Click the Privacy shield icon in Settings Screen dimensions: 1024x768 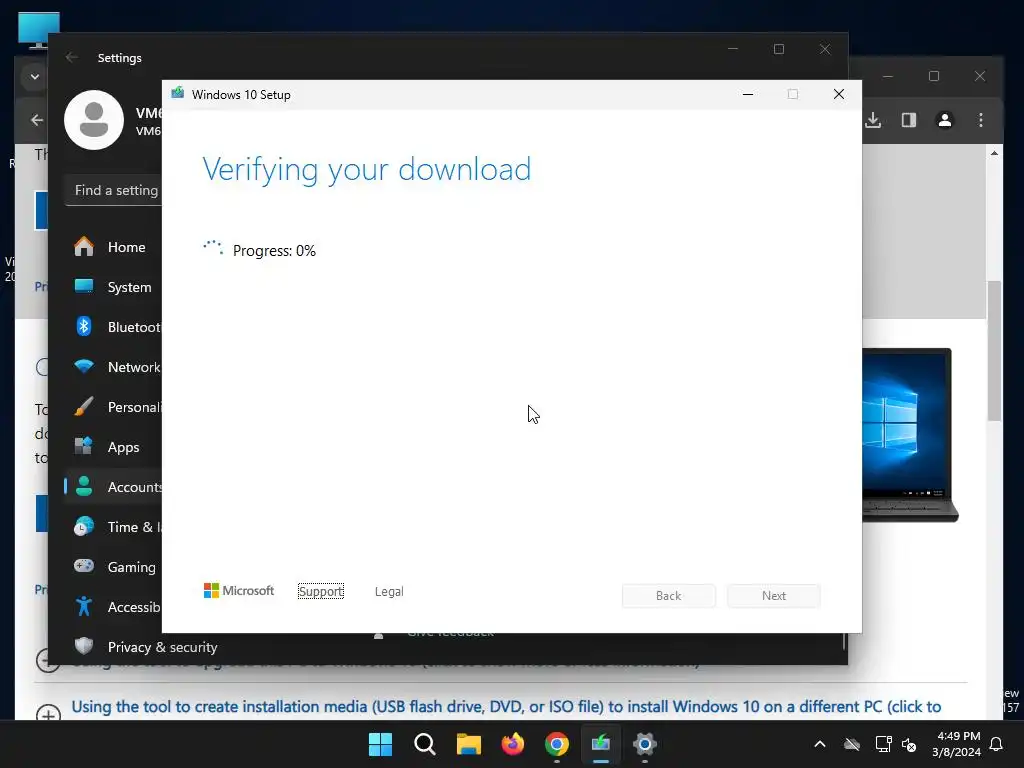pos(84,646)
